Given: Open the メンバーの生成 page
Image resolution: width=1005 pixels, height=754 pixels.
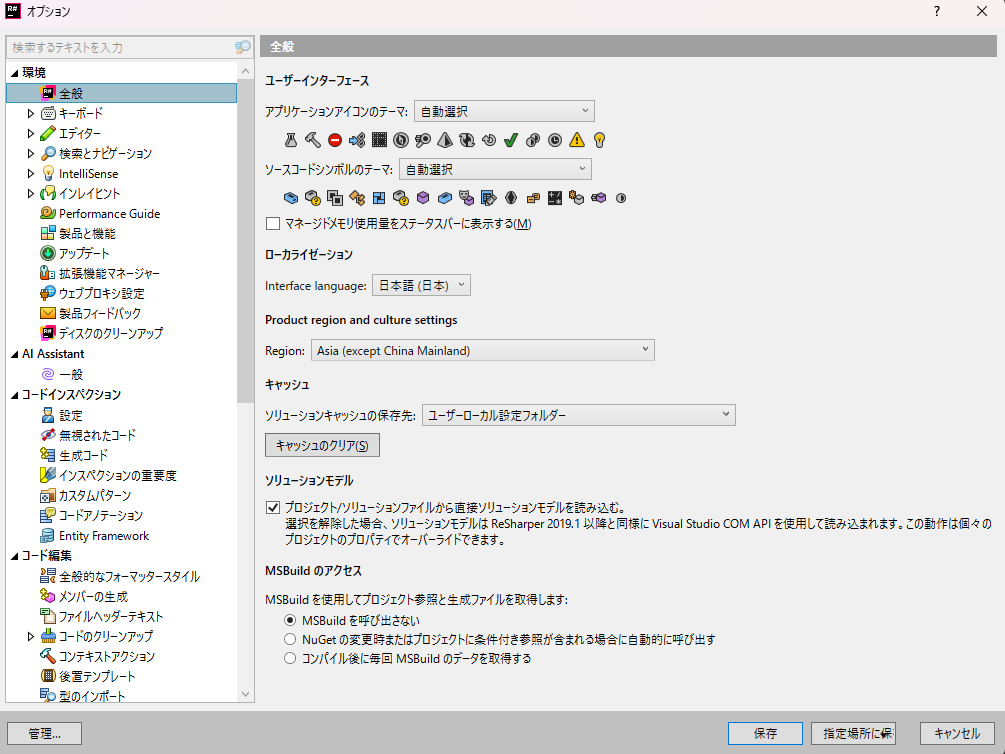Looking at the screenshot, I should click(94, 596).
